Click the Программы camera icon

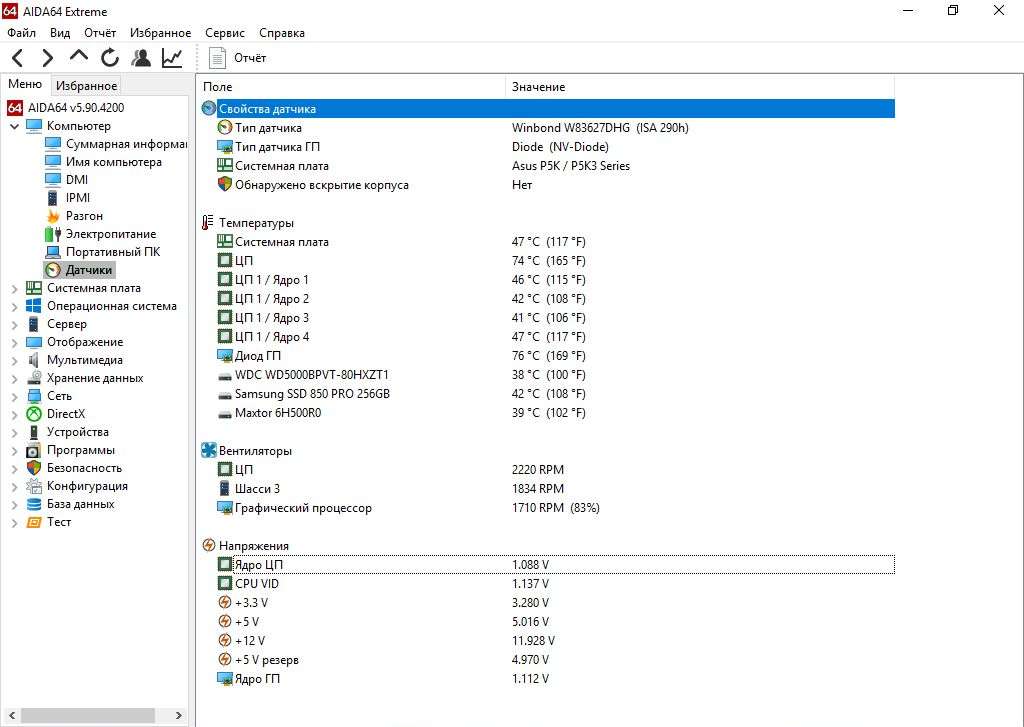coord(34,450)
